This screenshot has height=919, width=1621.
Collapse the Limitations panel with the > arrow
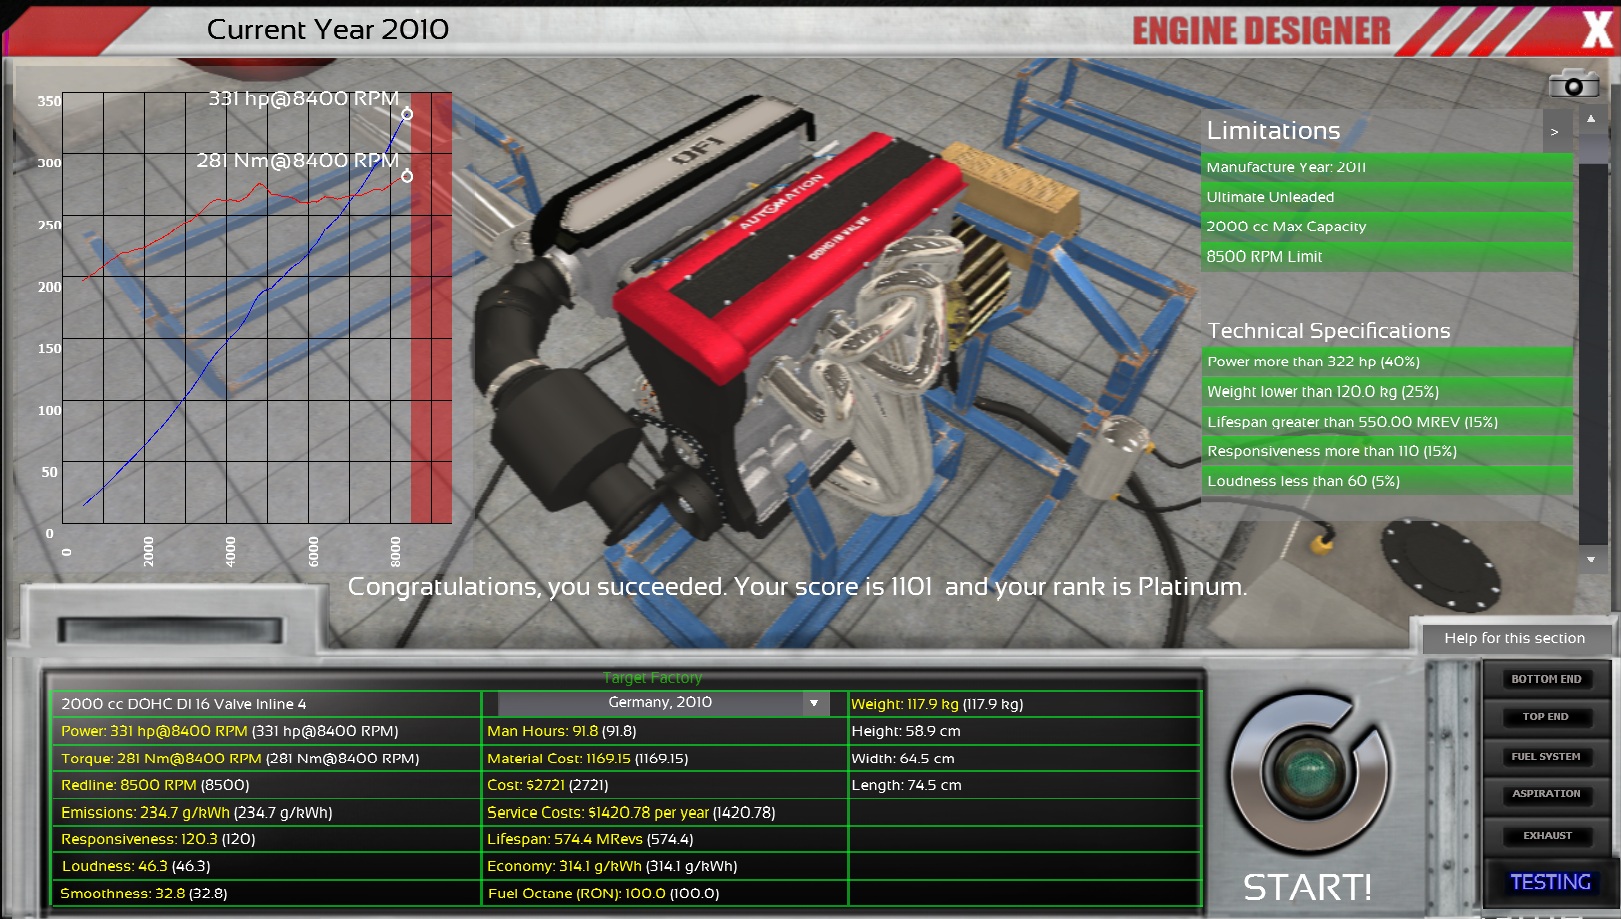[1555, 132]
